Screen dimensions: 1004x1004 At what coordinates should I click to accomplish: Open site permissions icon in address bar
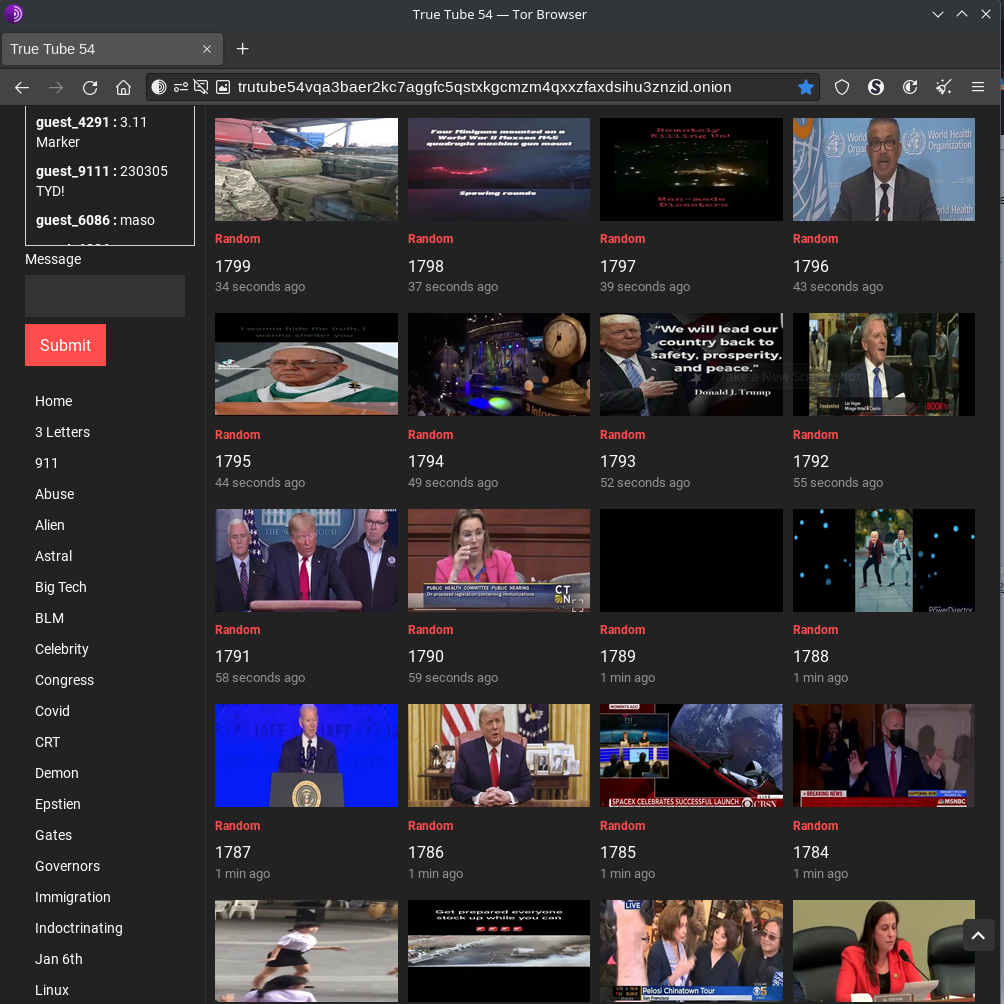181,87
